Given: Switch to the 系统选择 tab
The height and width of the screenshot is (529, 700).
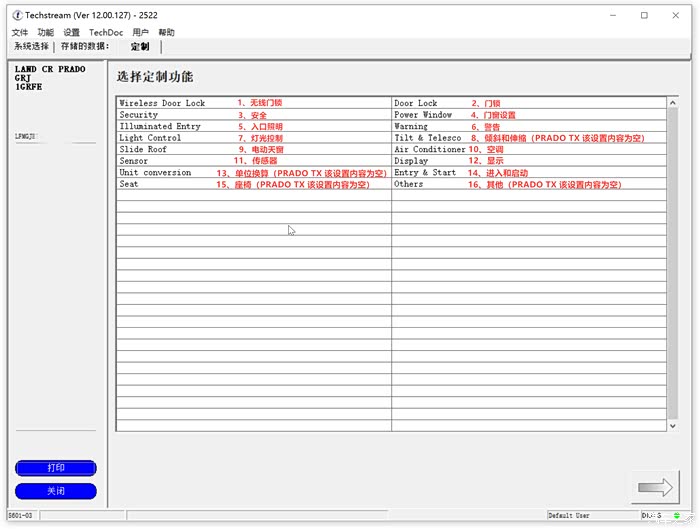Looking at the screenshot, I should point(31,46).
